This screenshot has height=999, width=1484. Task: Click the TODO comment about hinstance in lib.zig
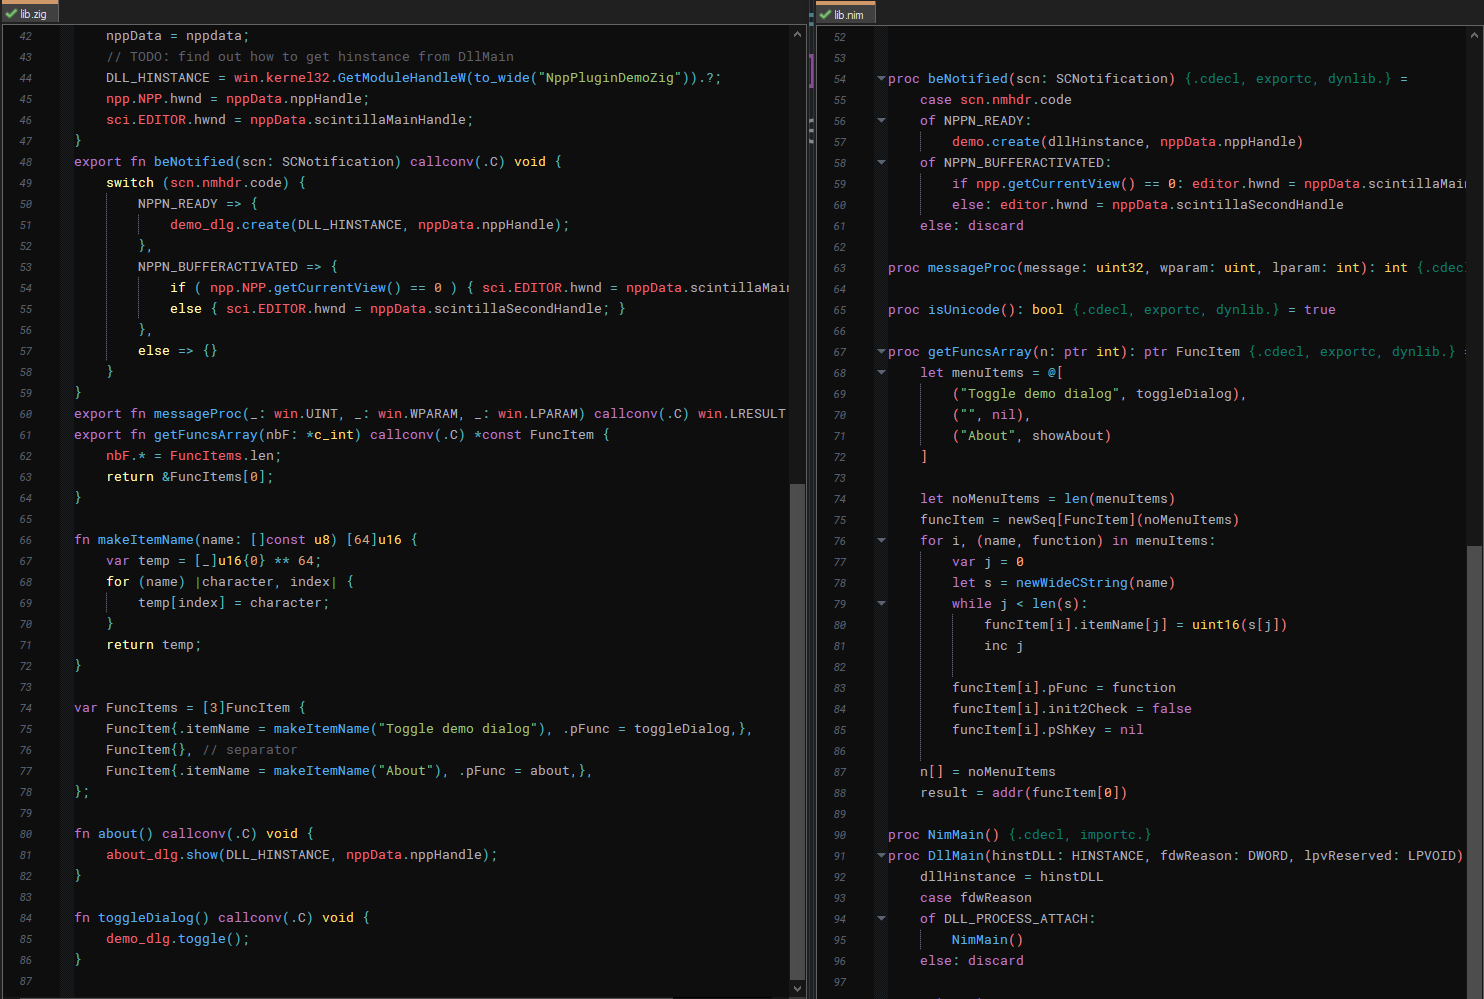[310, 57]
